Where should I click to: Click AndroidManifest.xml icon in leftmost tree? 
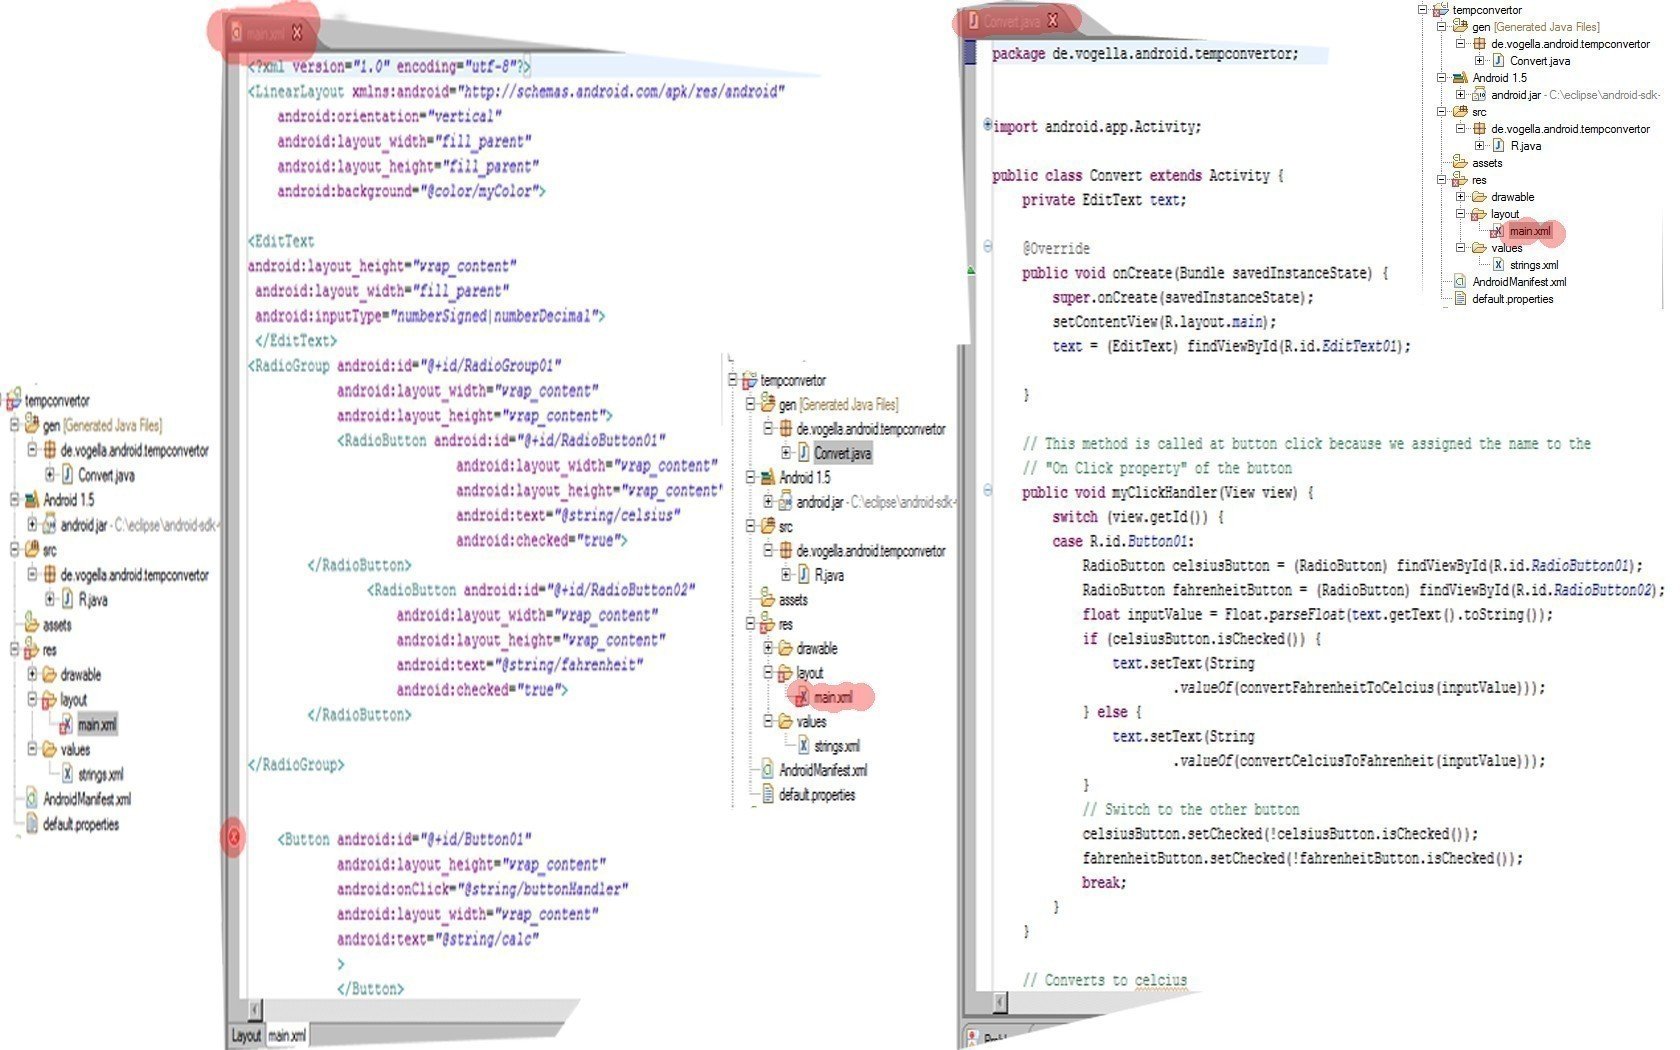tap(31, 798)
